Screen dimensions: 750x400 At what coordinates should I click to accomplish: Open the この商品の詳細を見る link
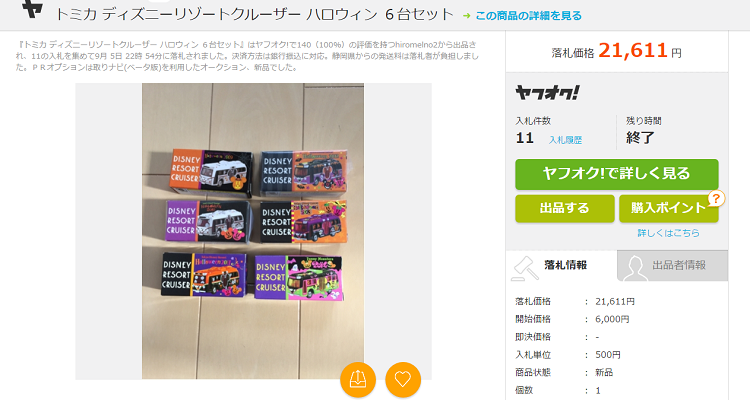coord(529,16)
